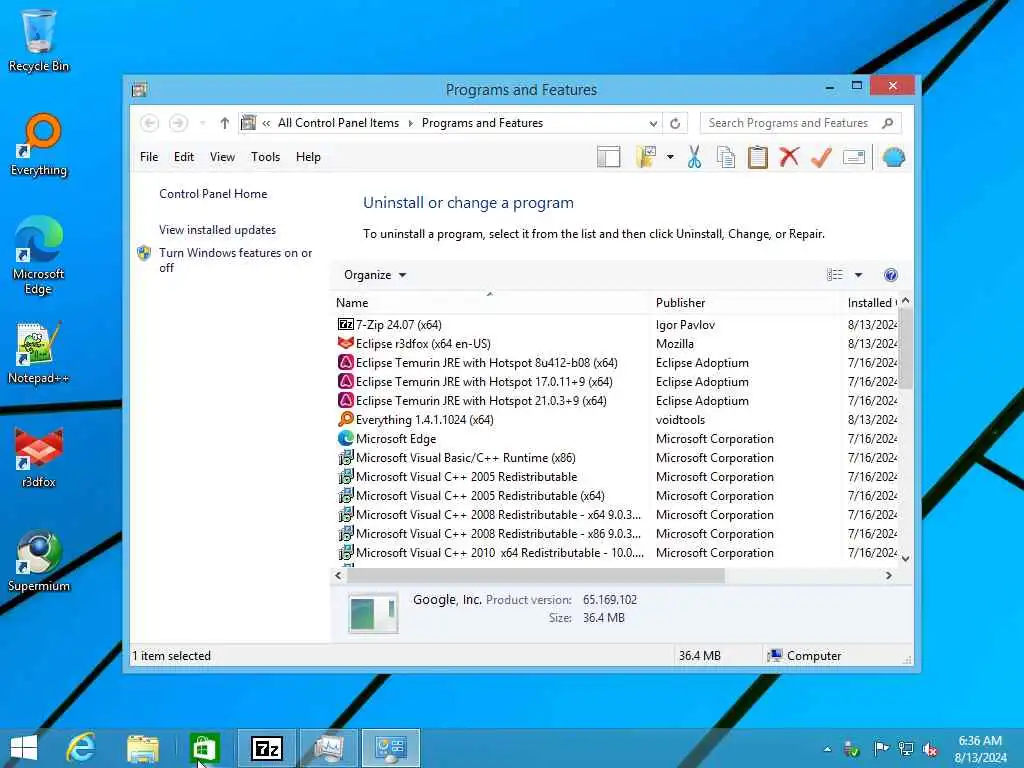The width and height of the screenshot is (1024, 768).
Task: Select Eclipse Temurin JRE 21.0.3+9 entry
Action: 616,400
